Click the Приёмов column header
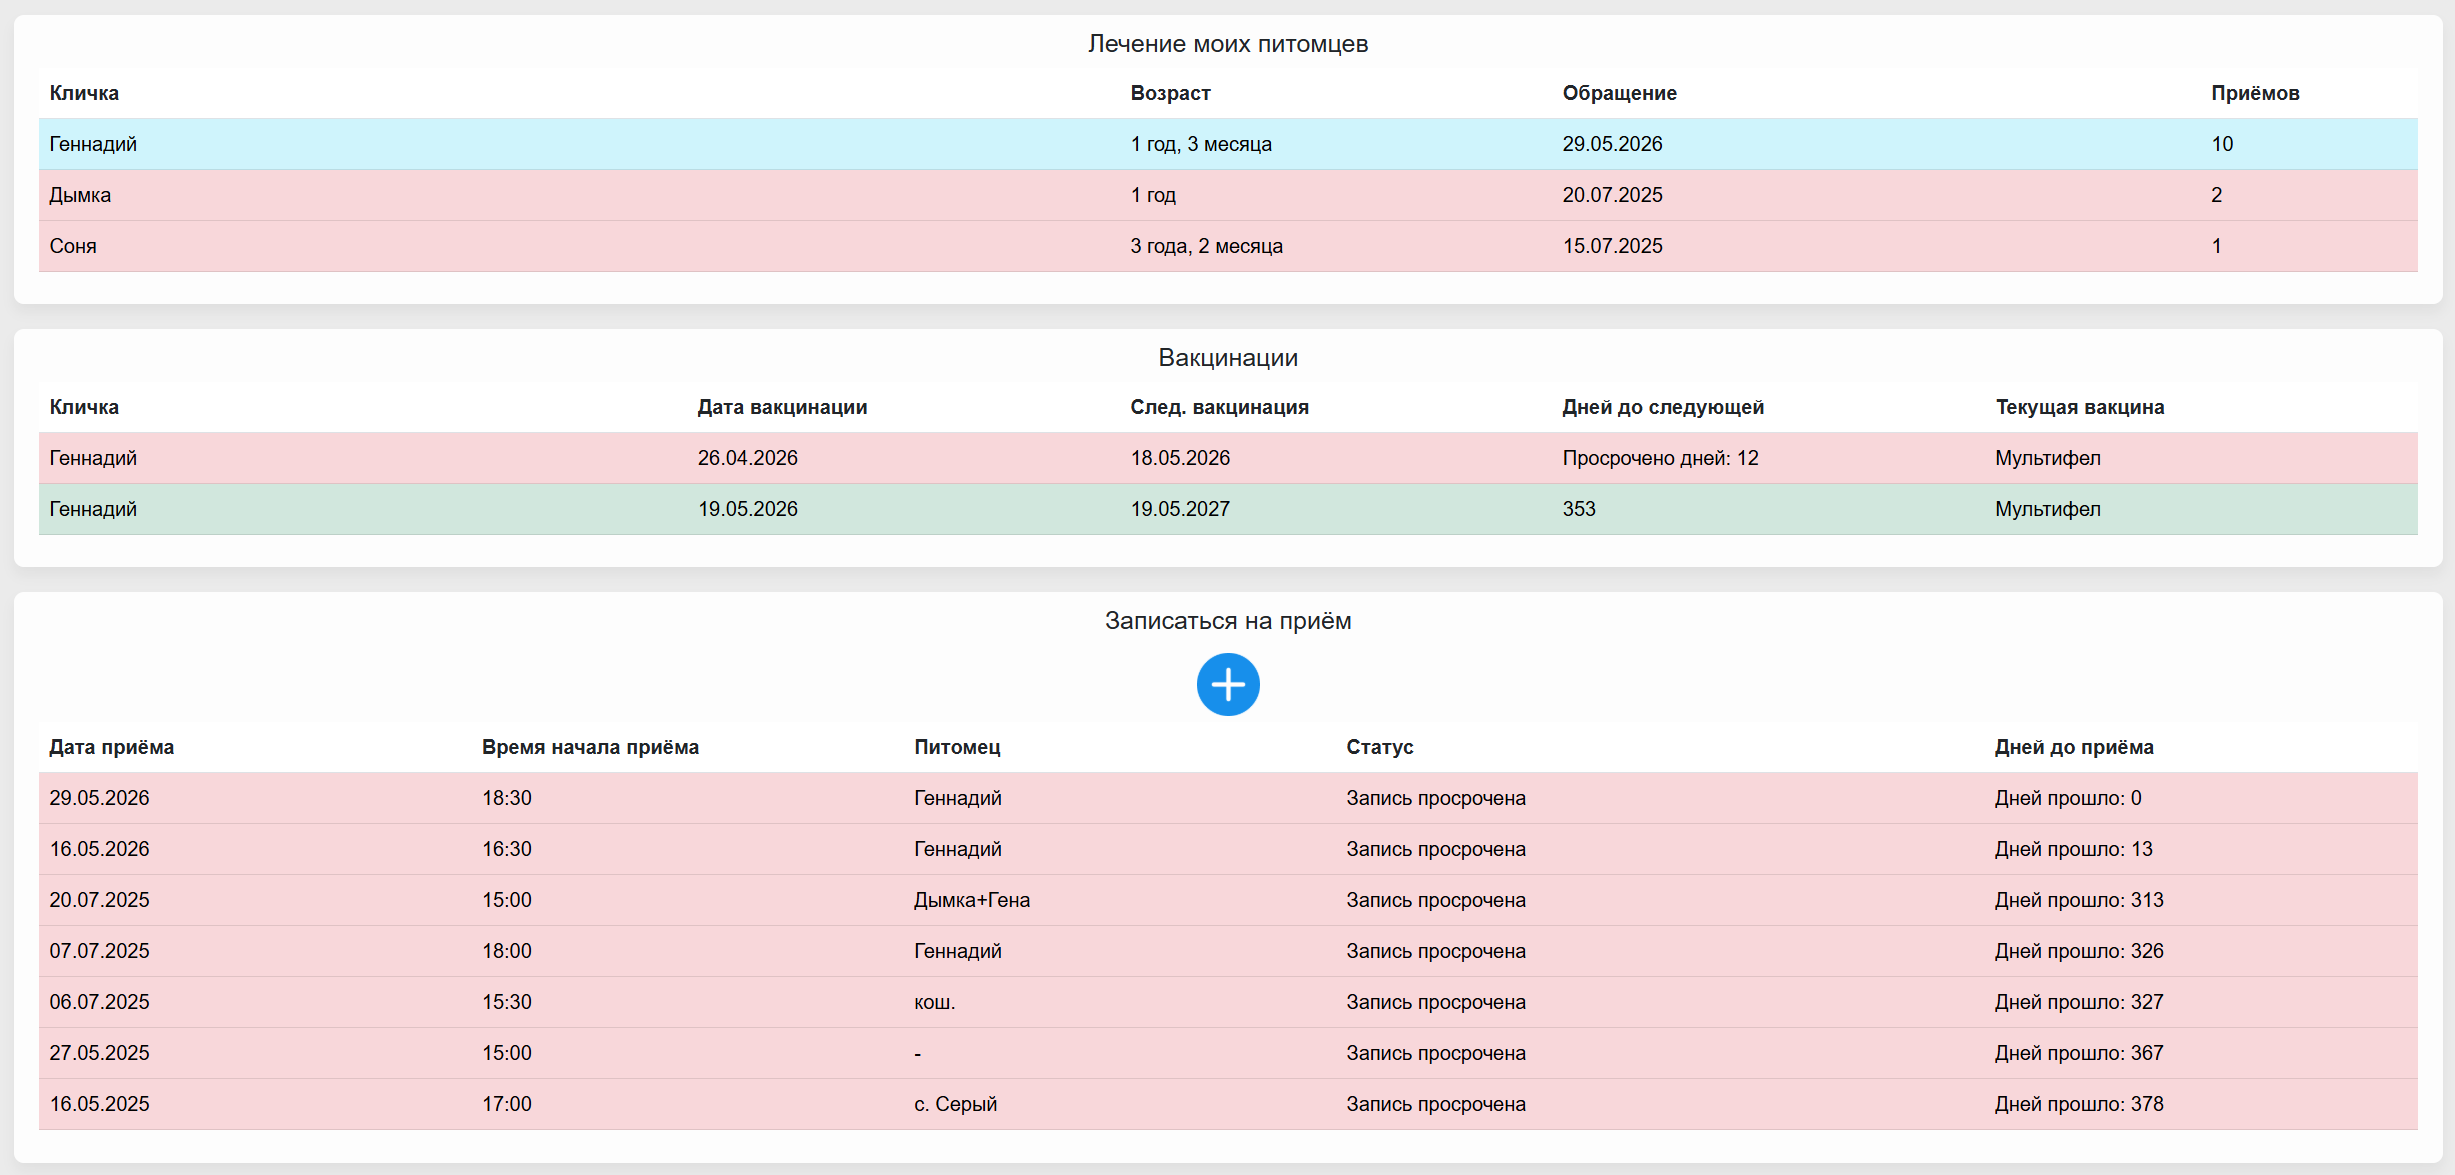This screenshot has width=2455, height=1175. point(2255,93)
